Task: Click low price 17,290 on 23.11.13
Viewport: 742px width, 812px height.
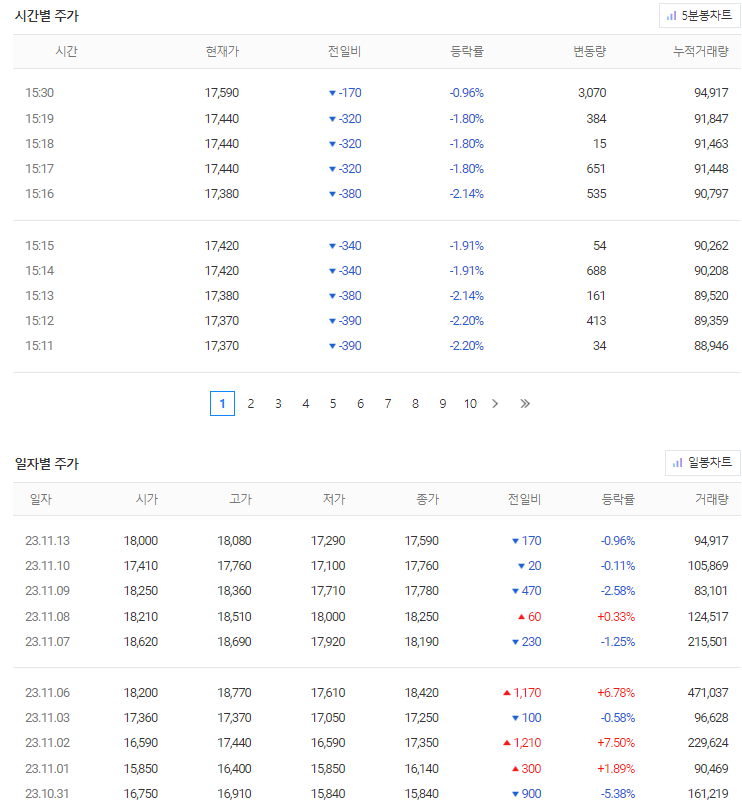Action: (x=328, y=541)
